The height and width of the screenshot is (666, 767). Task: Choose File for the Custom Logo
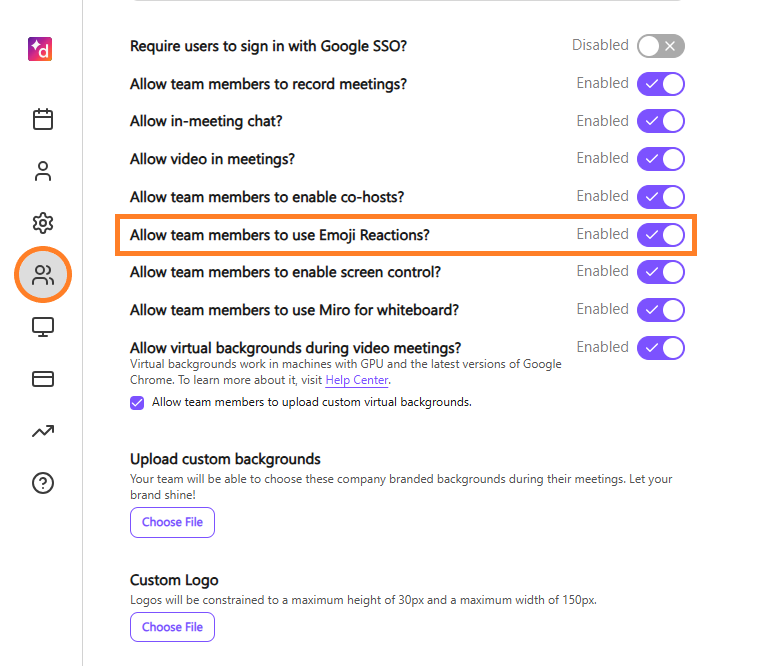click(172, 627)
